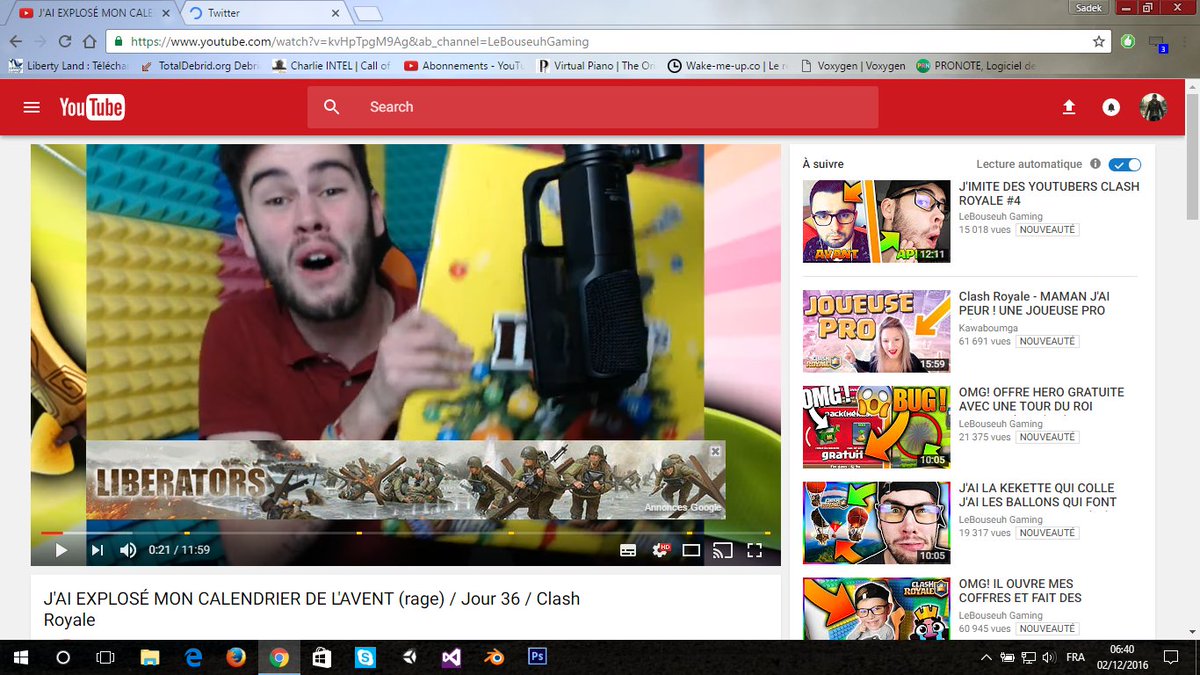This screenshot has width=1200, height=675.
Task: Skip to the next video
Action: [97, 550]
